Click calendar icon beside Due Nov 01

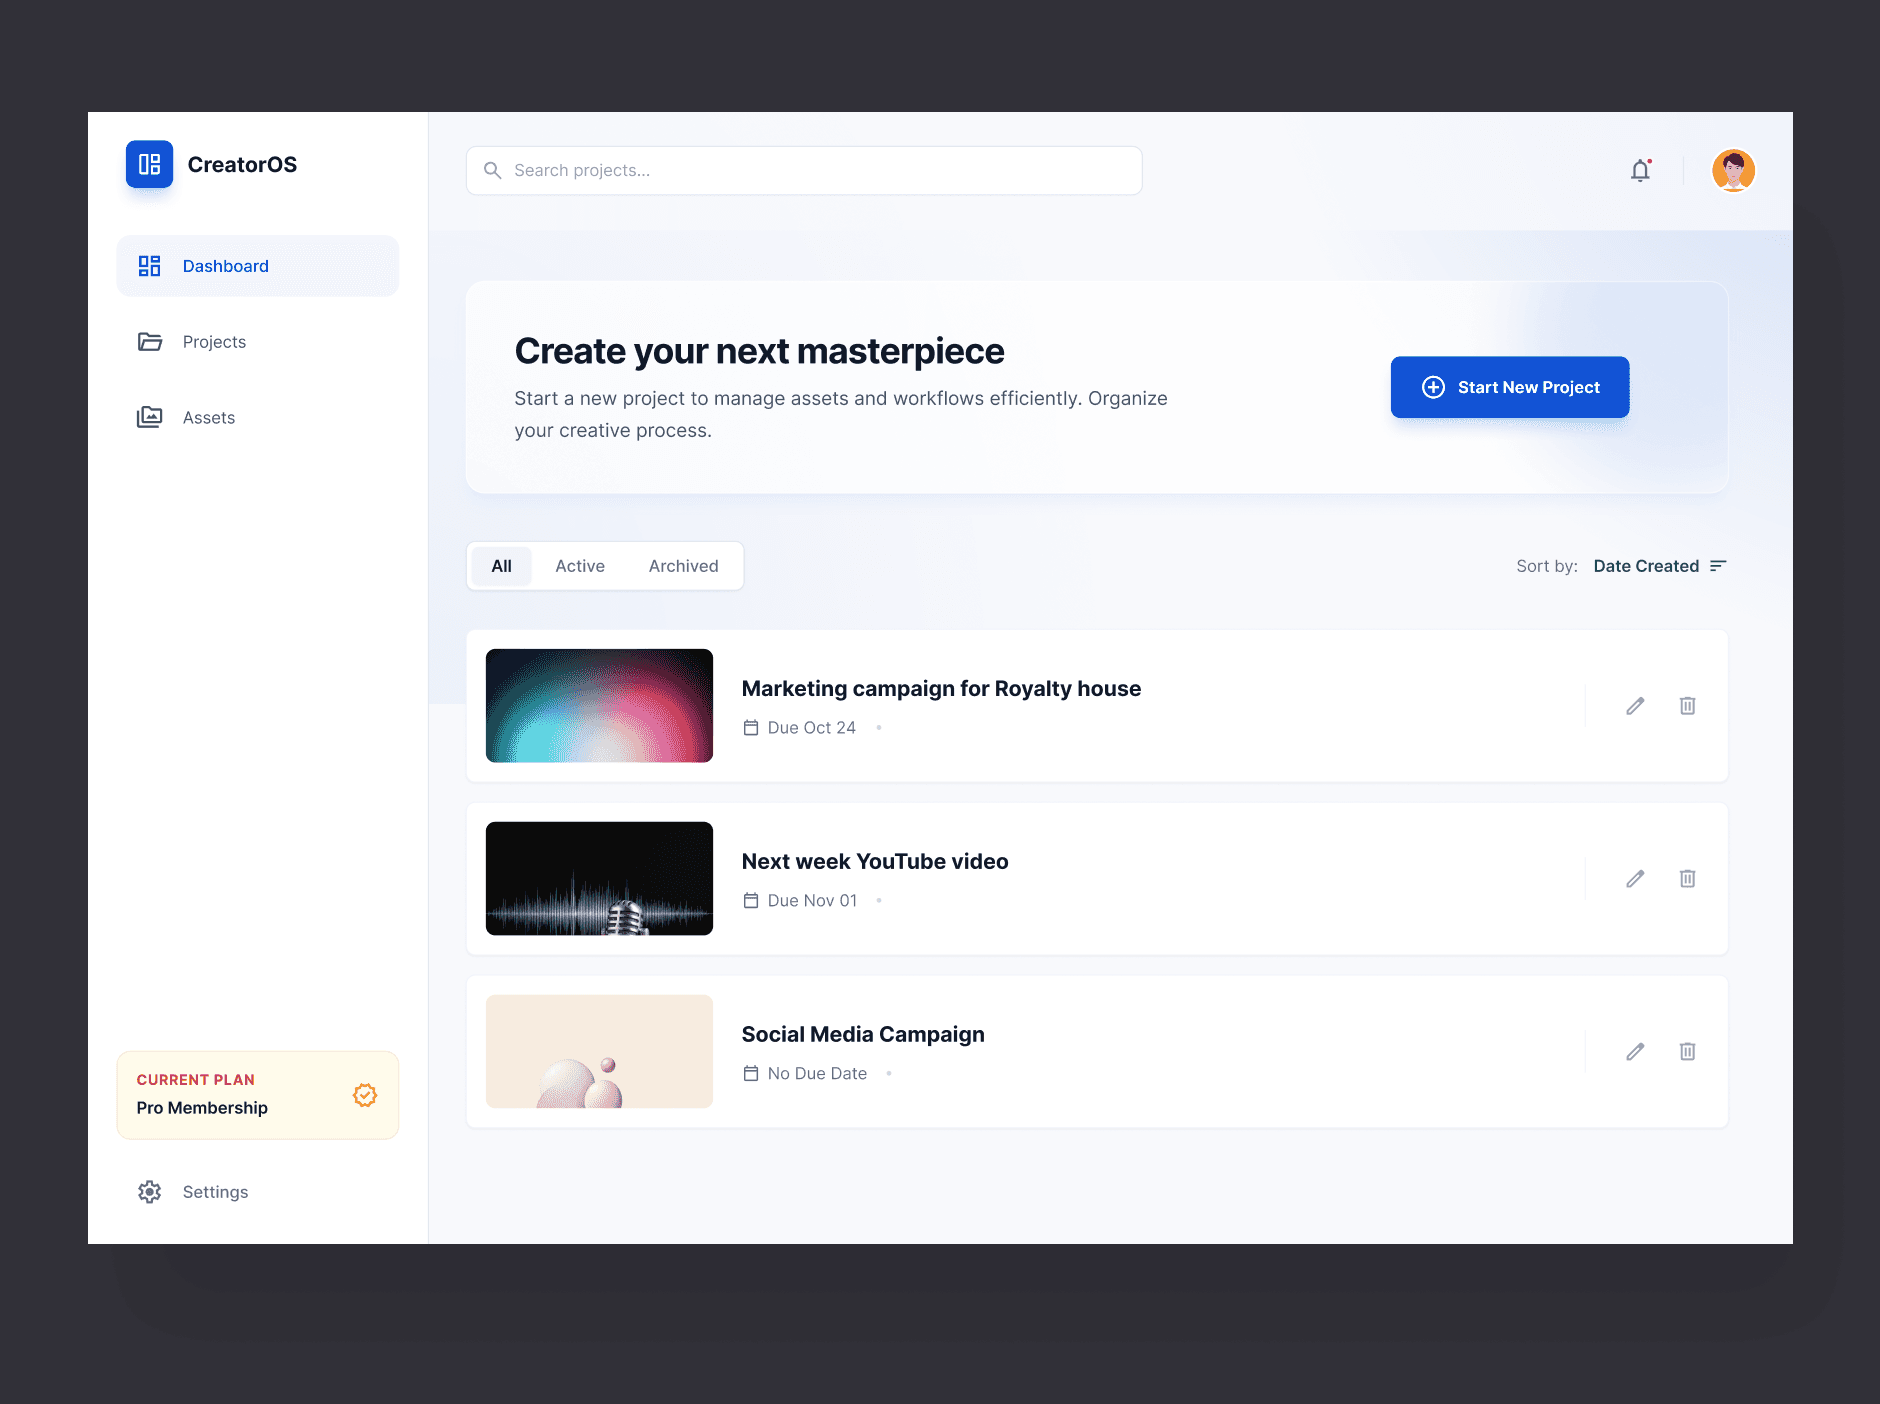pos(751,901)
